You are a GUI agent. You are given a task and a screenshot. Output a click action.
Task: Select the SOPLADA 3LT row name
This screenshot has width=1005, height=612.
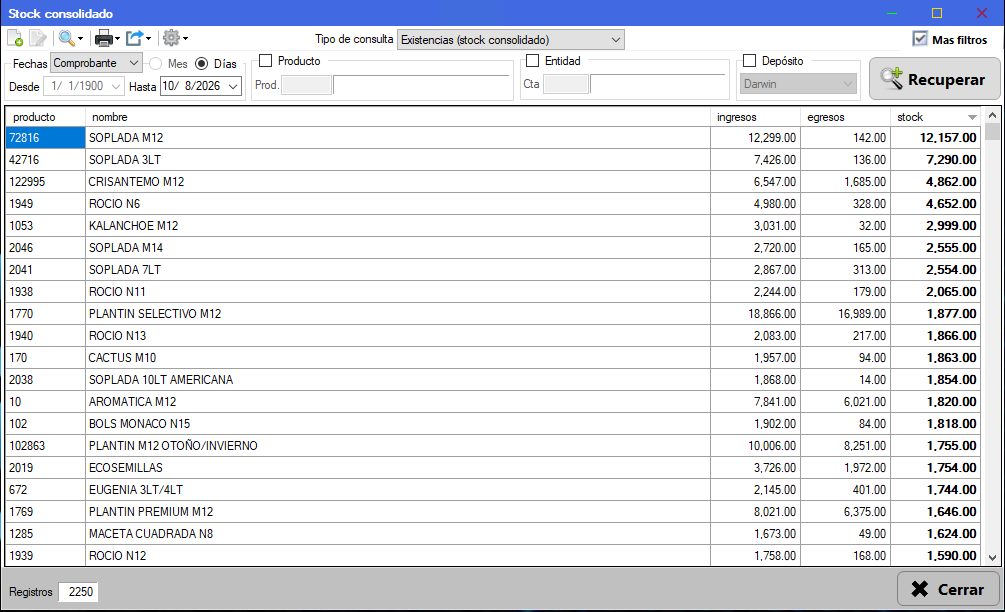[125, 160]
